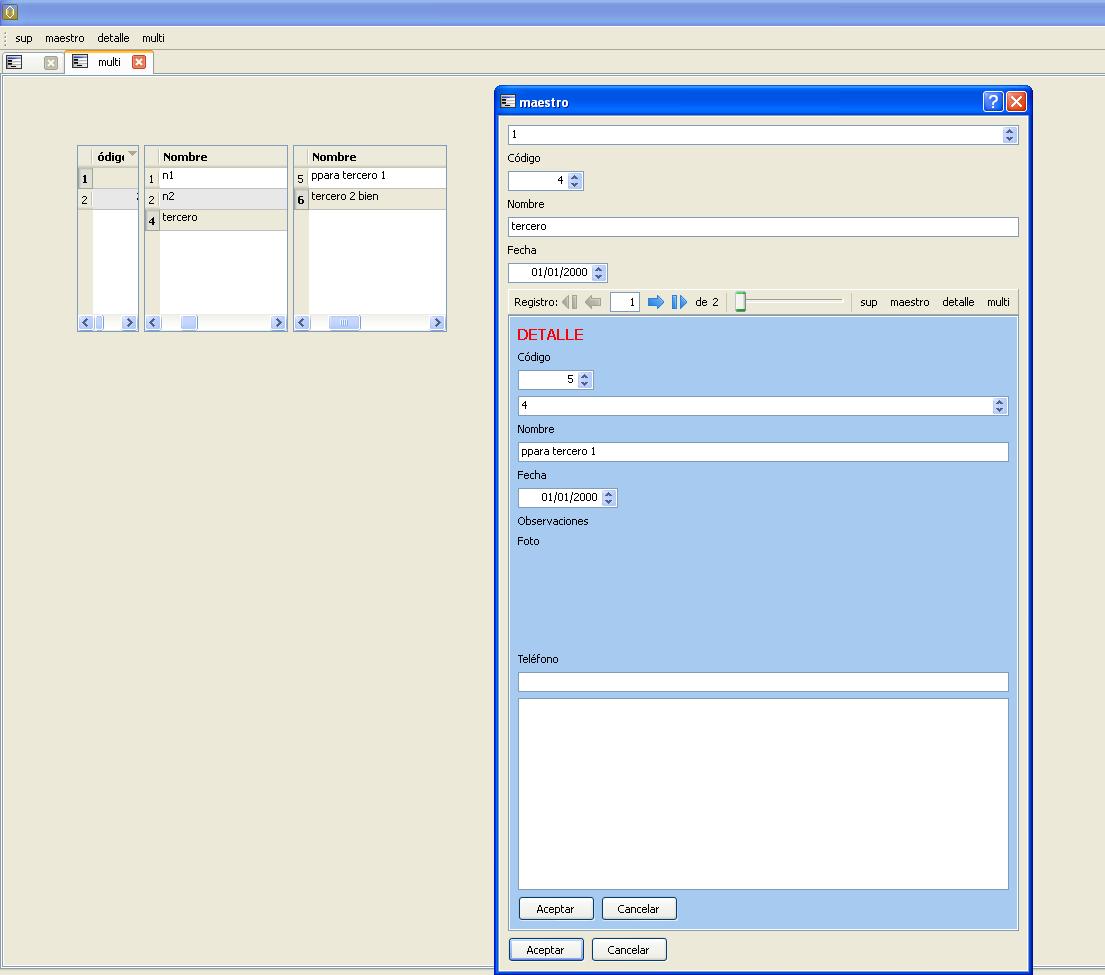The height and width of the screenshot is (975, 1105).
Task: Select row header 1 in the ódigo table
Action: pos(85,178)
